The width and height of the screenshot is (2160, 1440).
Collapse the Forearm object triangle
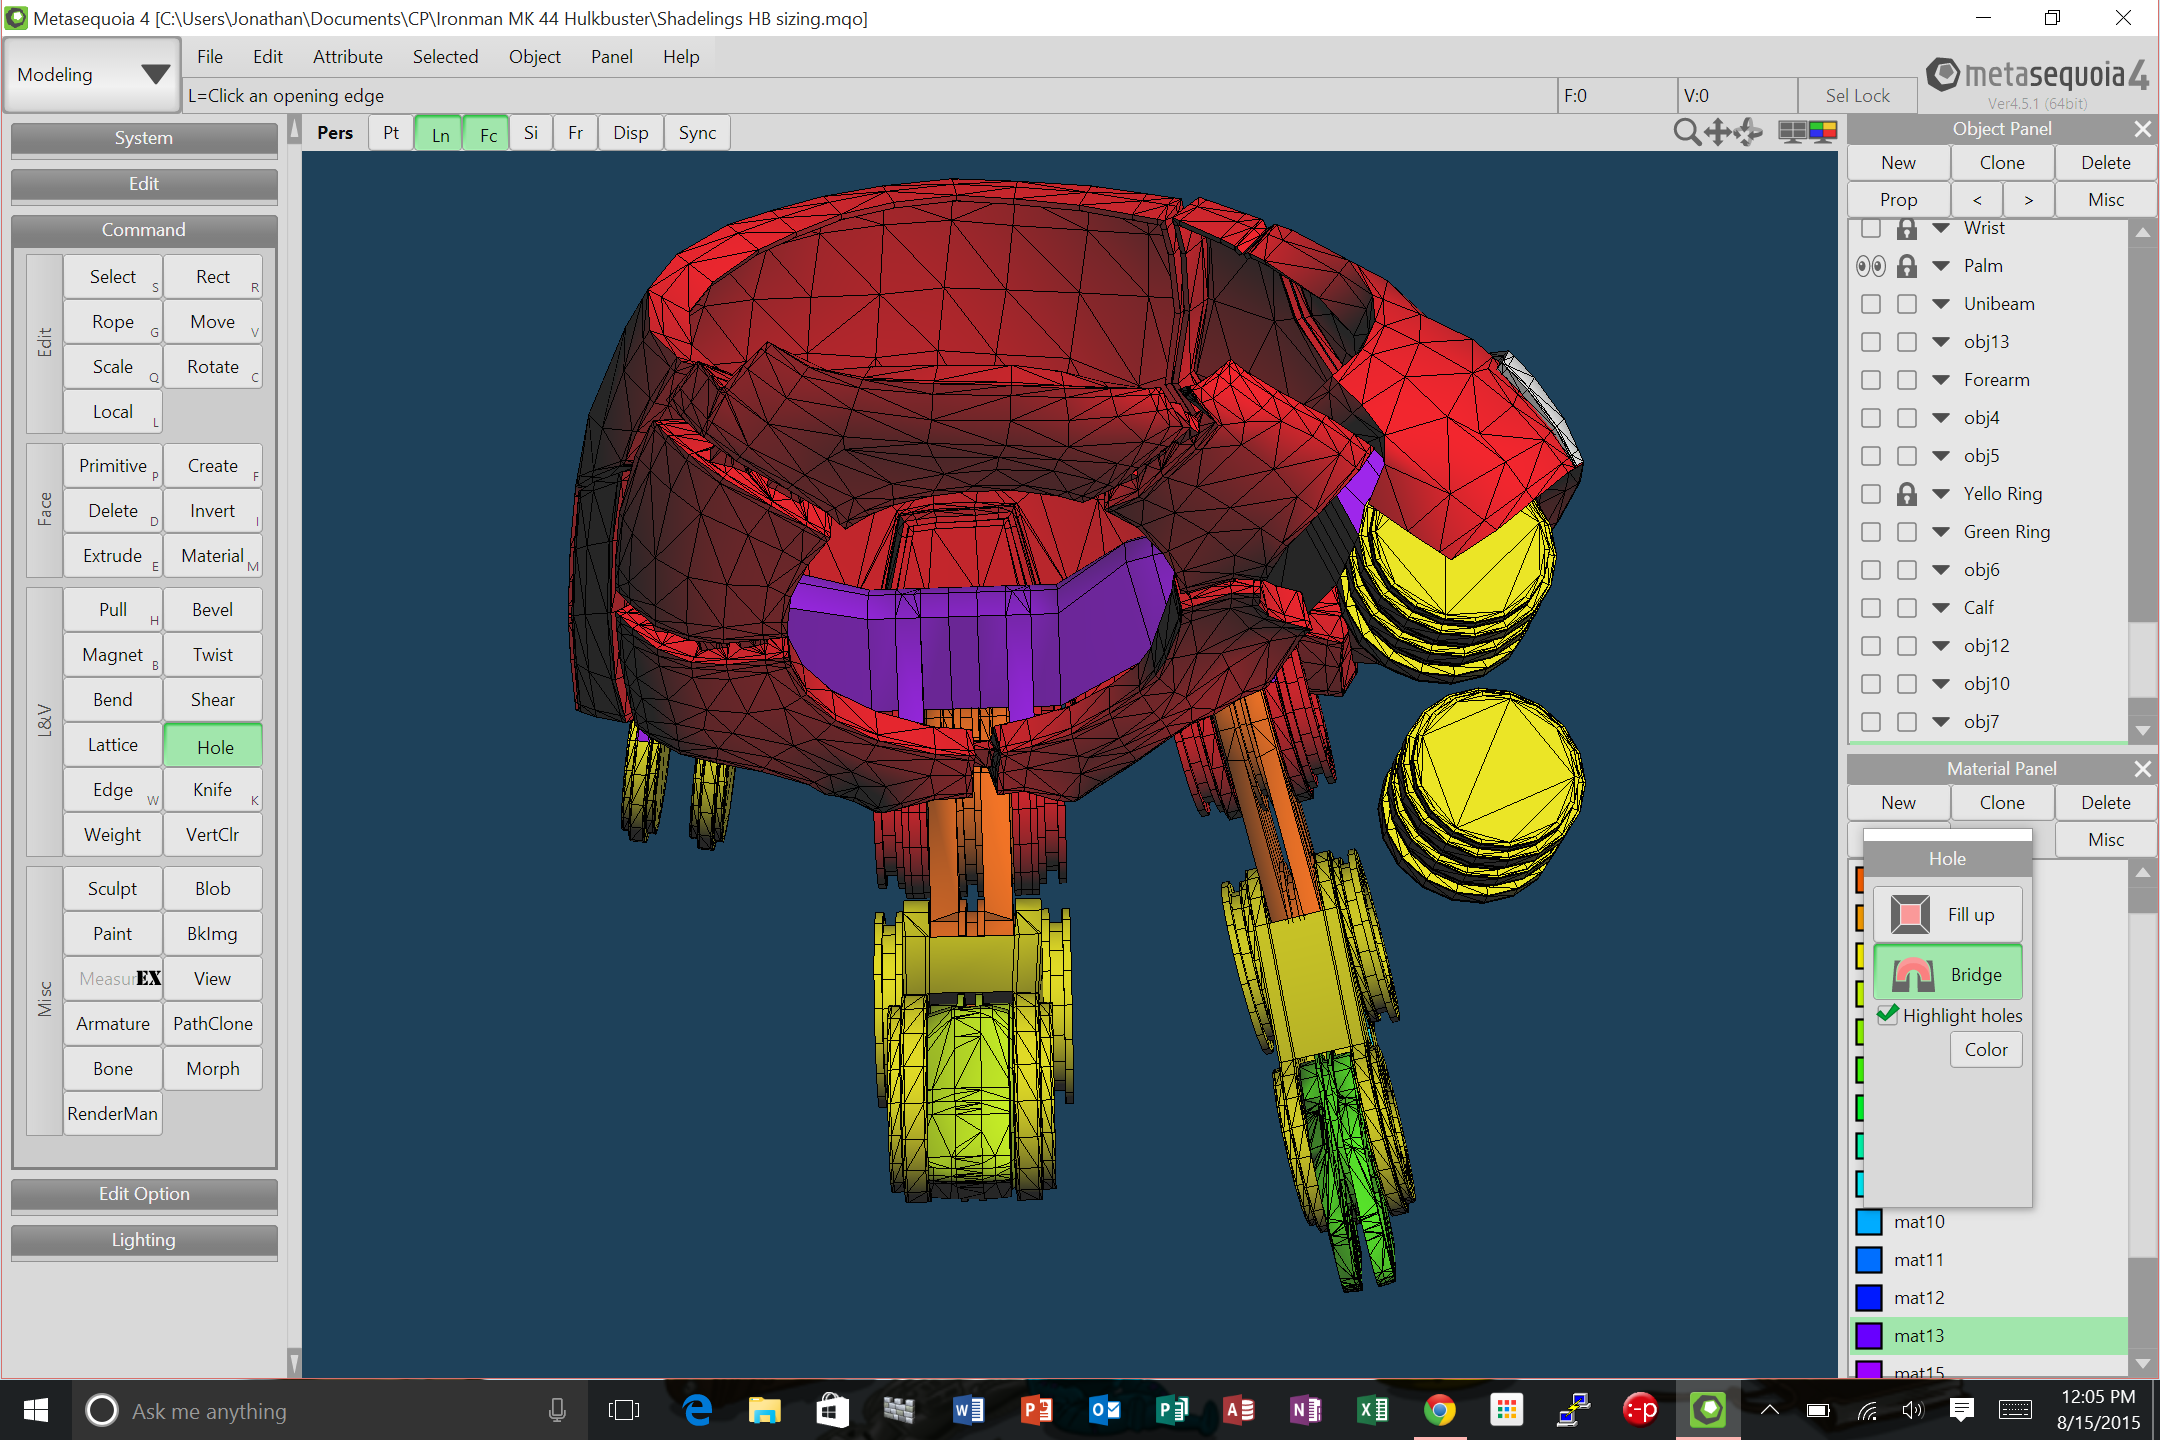point(1941,380)
